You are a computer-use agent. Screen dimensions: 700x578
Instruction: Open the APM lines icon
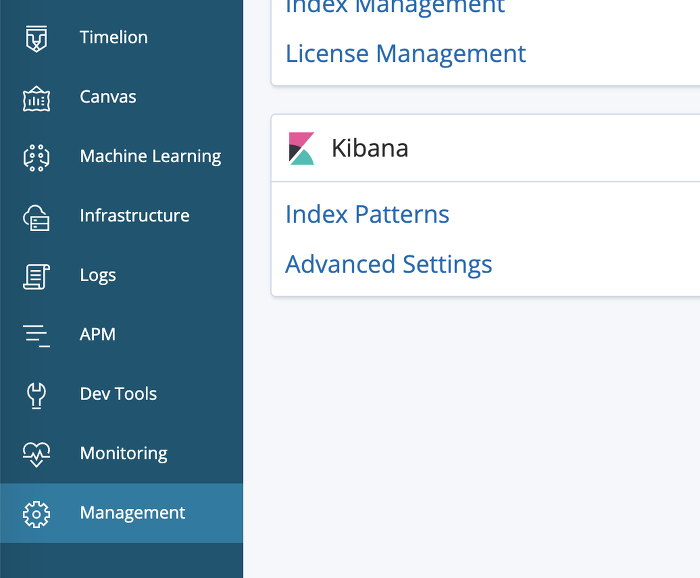coord(36,336)
